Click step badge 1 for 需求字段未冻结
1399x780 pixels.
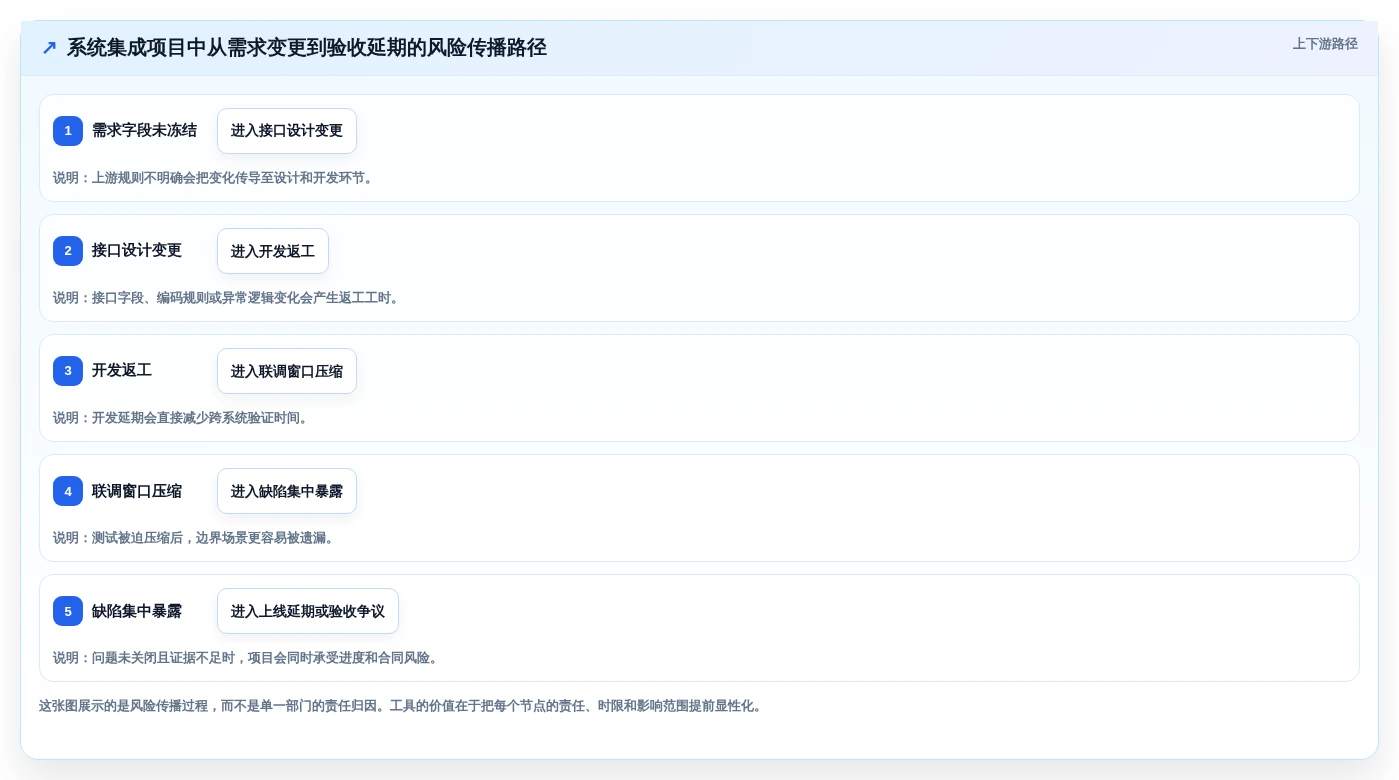coord(68,131)
